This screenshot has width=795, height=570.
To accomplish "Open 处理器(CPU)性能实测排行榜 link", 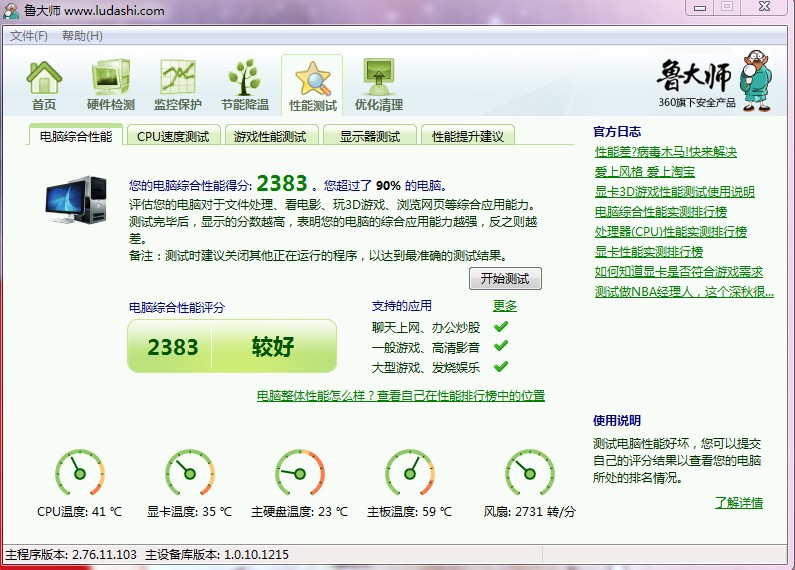I will click(x=670, y=232).
